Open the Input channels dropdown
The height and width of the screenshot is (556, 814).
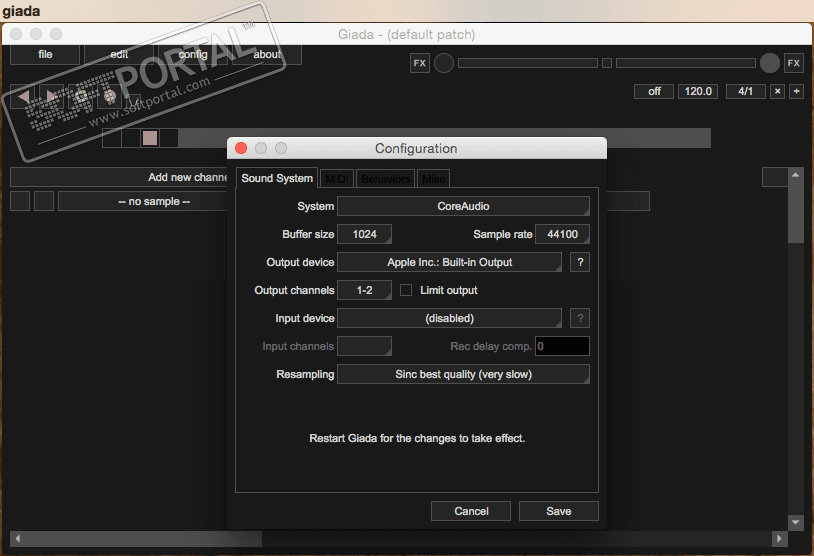pyautogui.click(x=364, y=346)
